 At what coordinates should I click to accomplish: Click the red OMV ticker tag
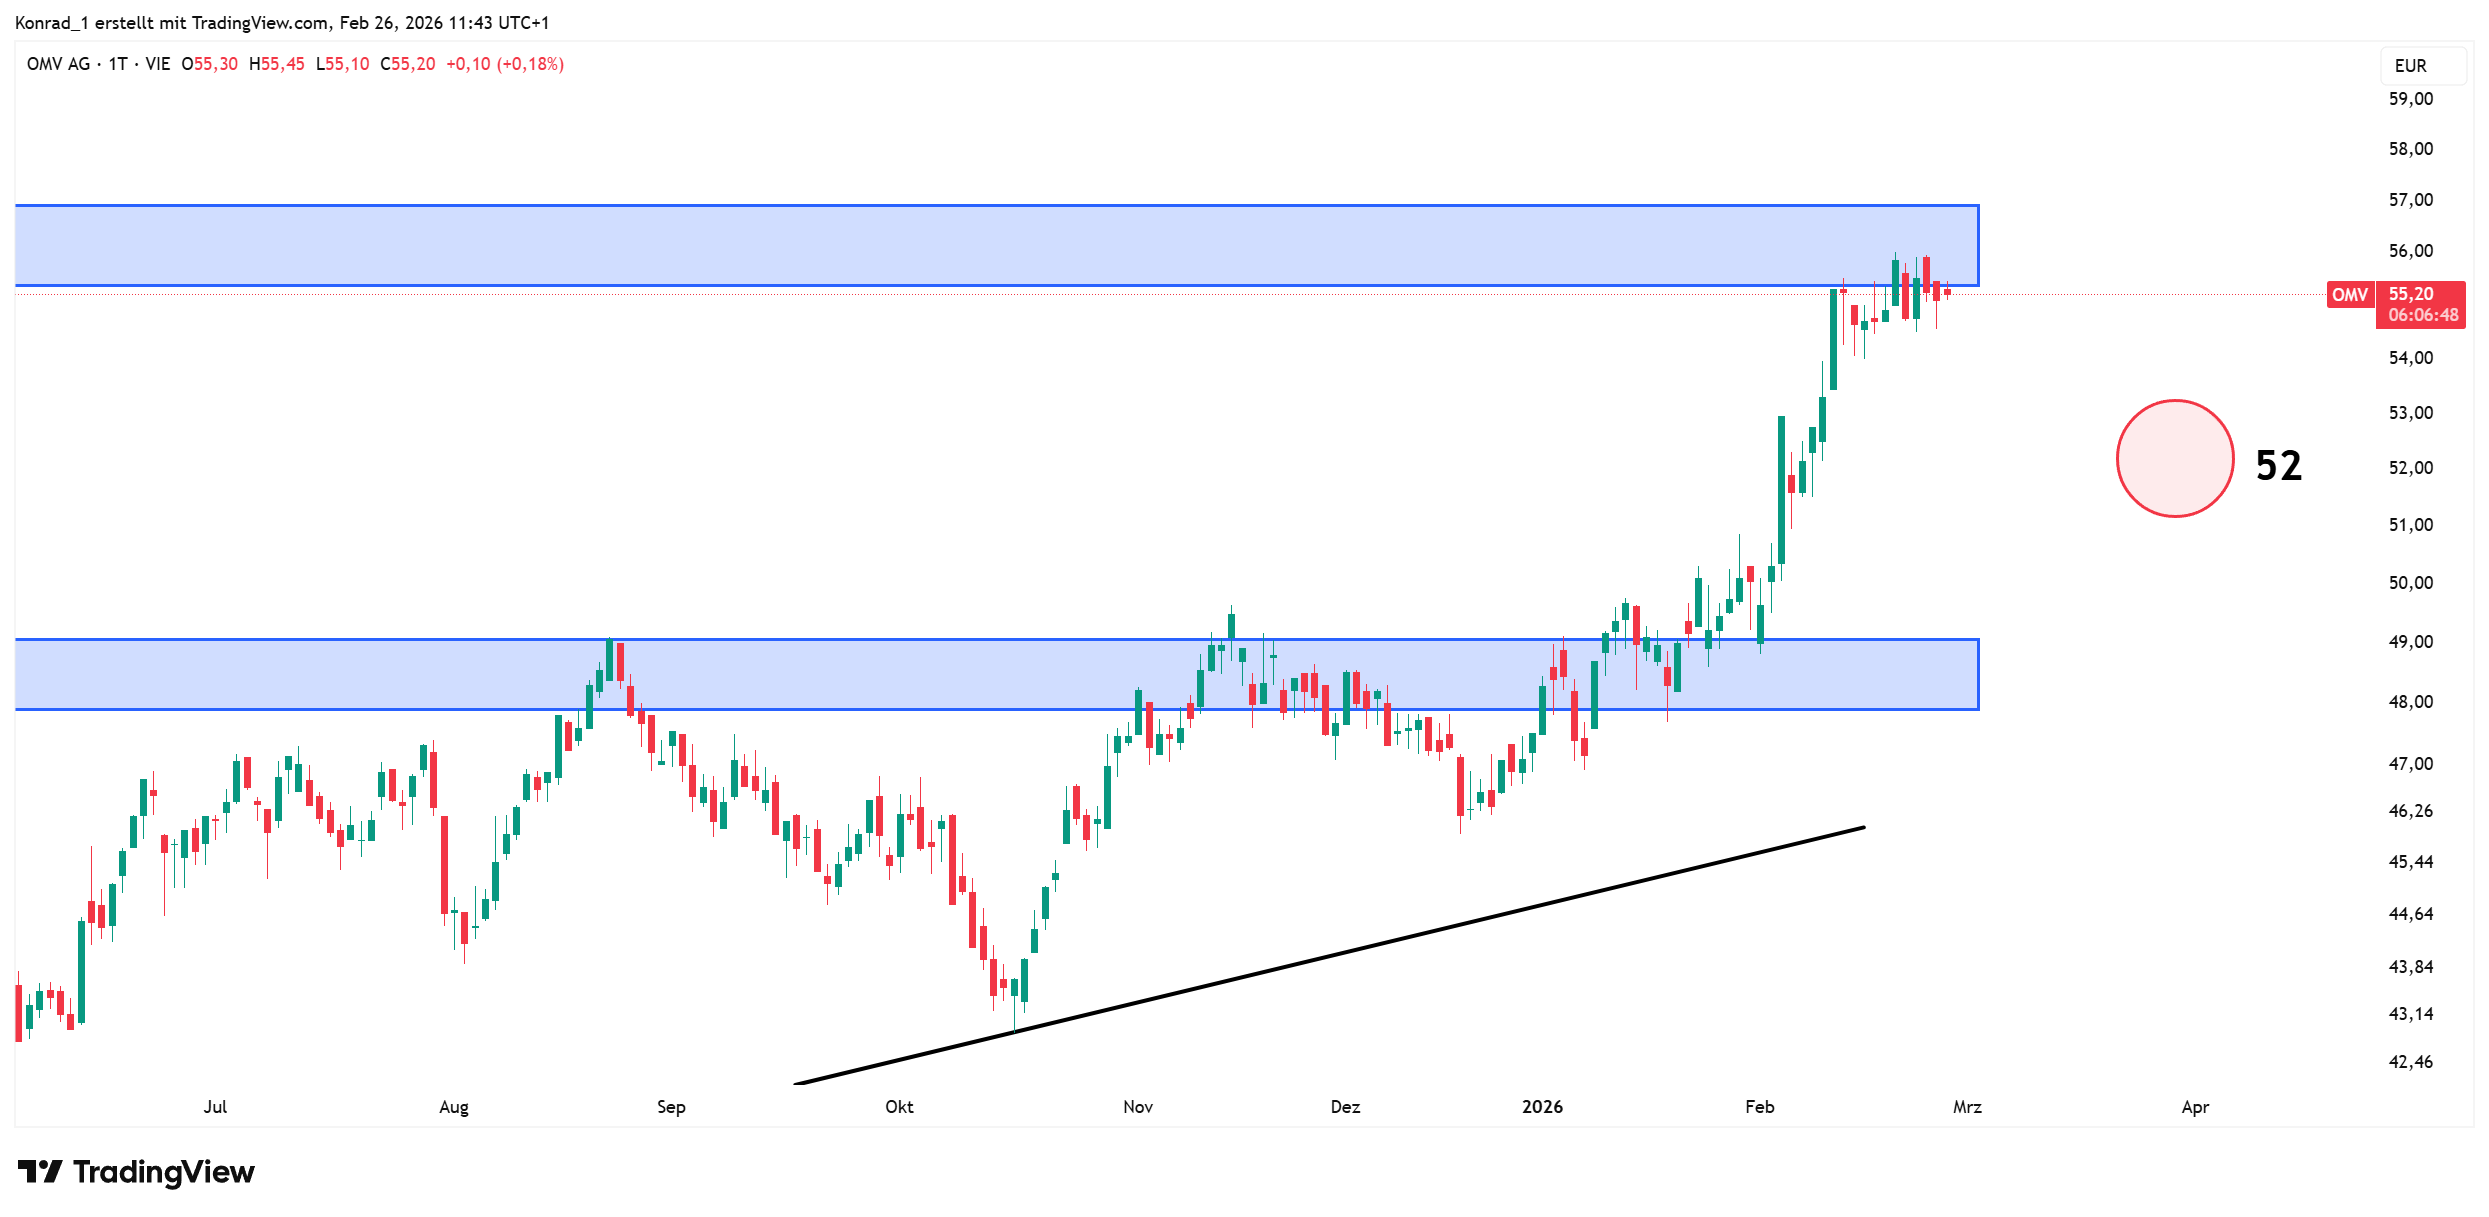click(x=2349, y=295)
